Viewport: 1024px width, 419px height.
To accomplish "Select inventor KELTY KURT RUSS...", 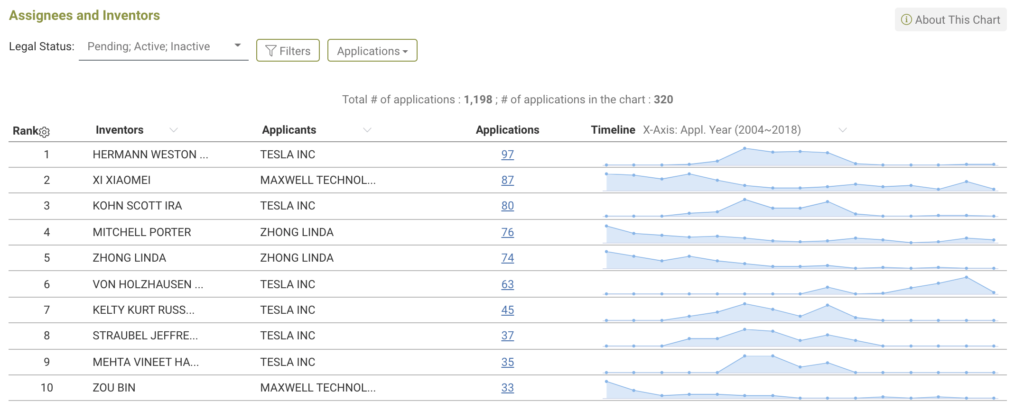I will click(x=144, y=310).
